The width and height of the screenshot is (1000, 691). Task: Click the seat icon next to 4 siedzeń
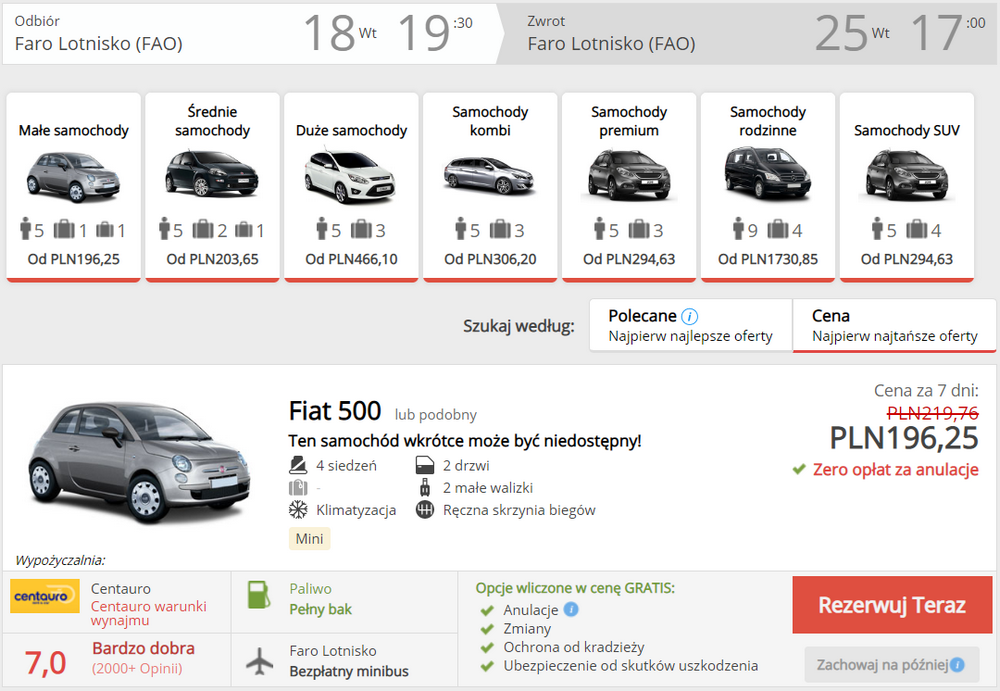tap(297, 465)
